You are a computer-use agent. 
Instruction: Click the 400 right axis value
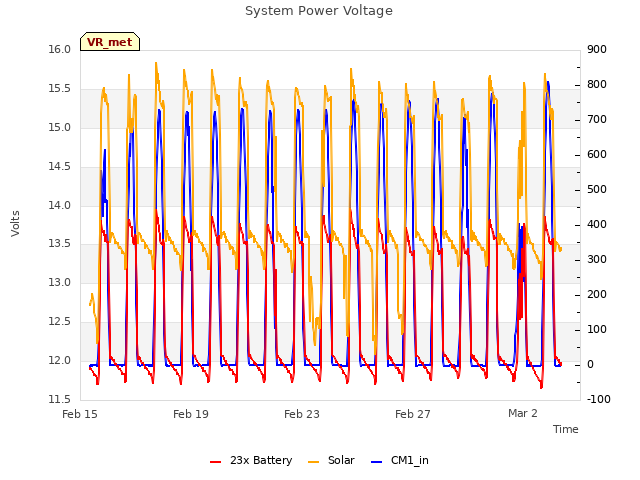597,224
